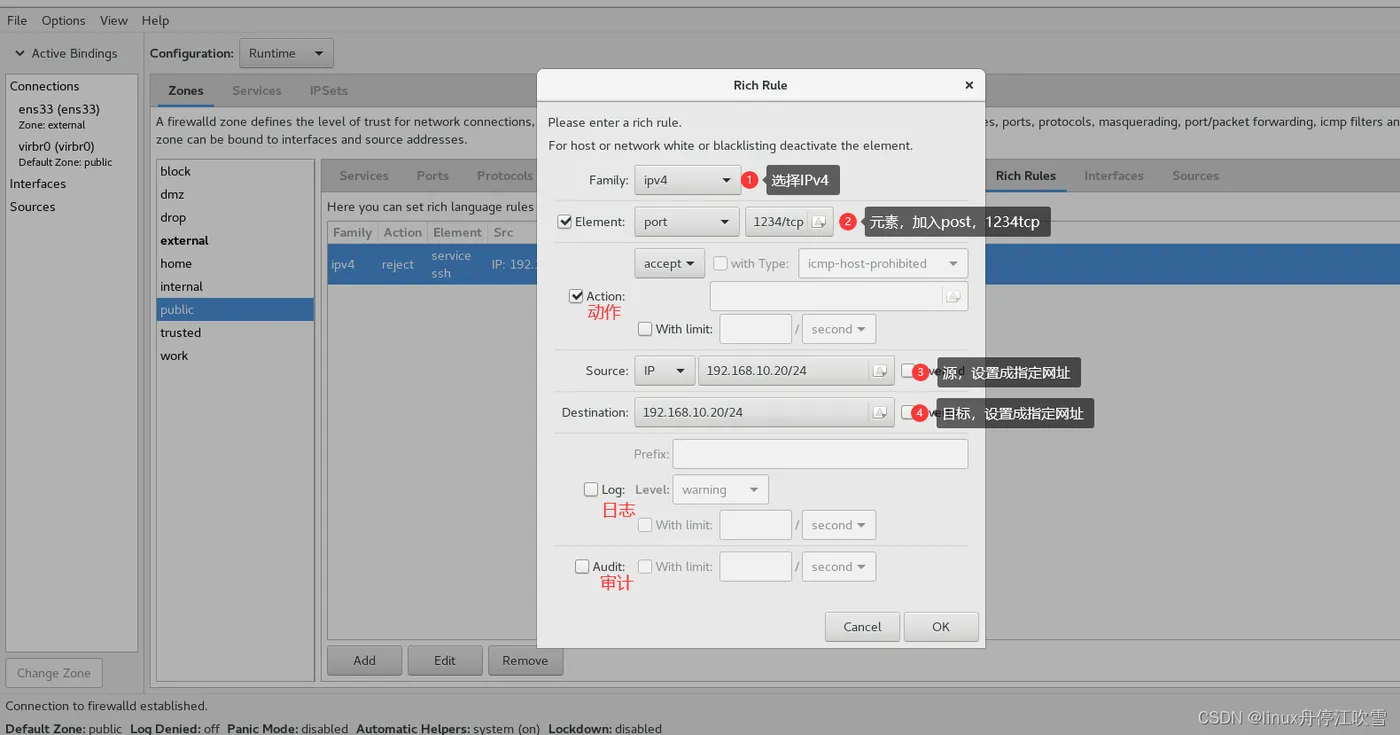Tick 'With limit' beside Audit
Viewport: 1400px width, 735px height.
(645, 566)
